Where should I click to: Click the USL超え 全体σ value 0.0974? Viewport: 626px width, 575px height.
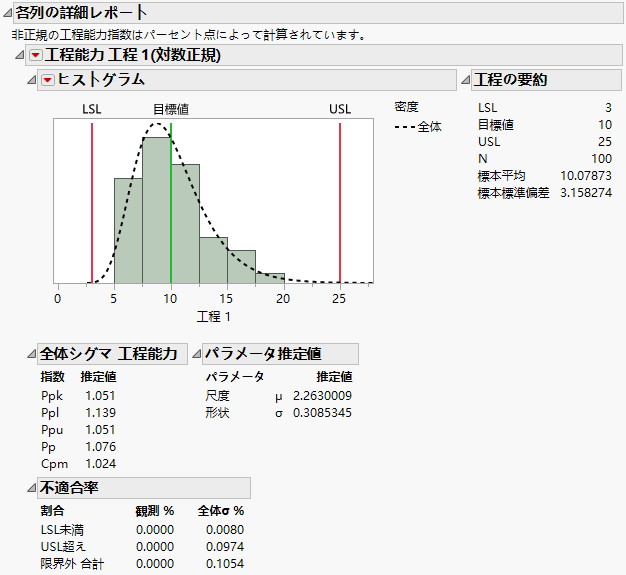click(225, 547)
